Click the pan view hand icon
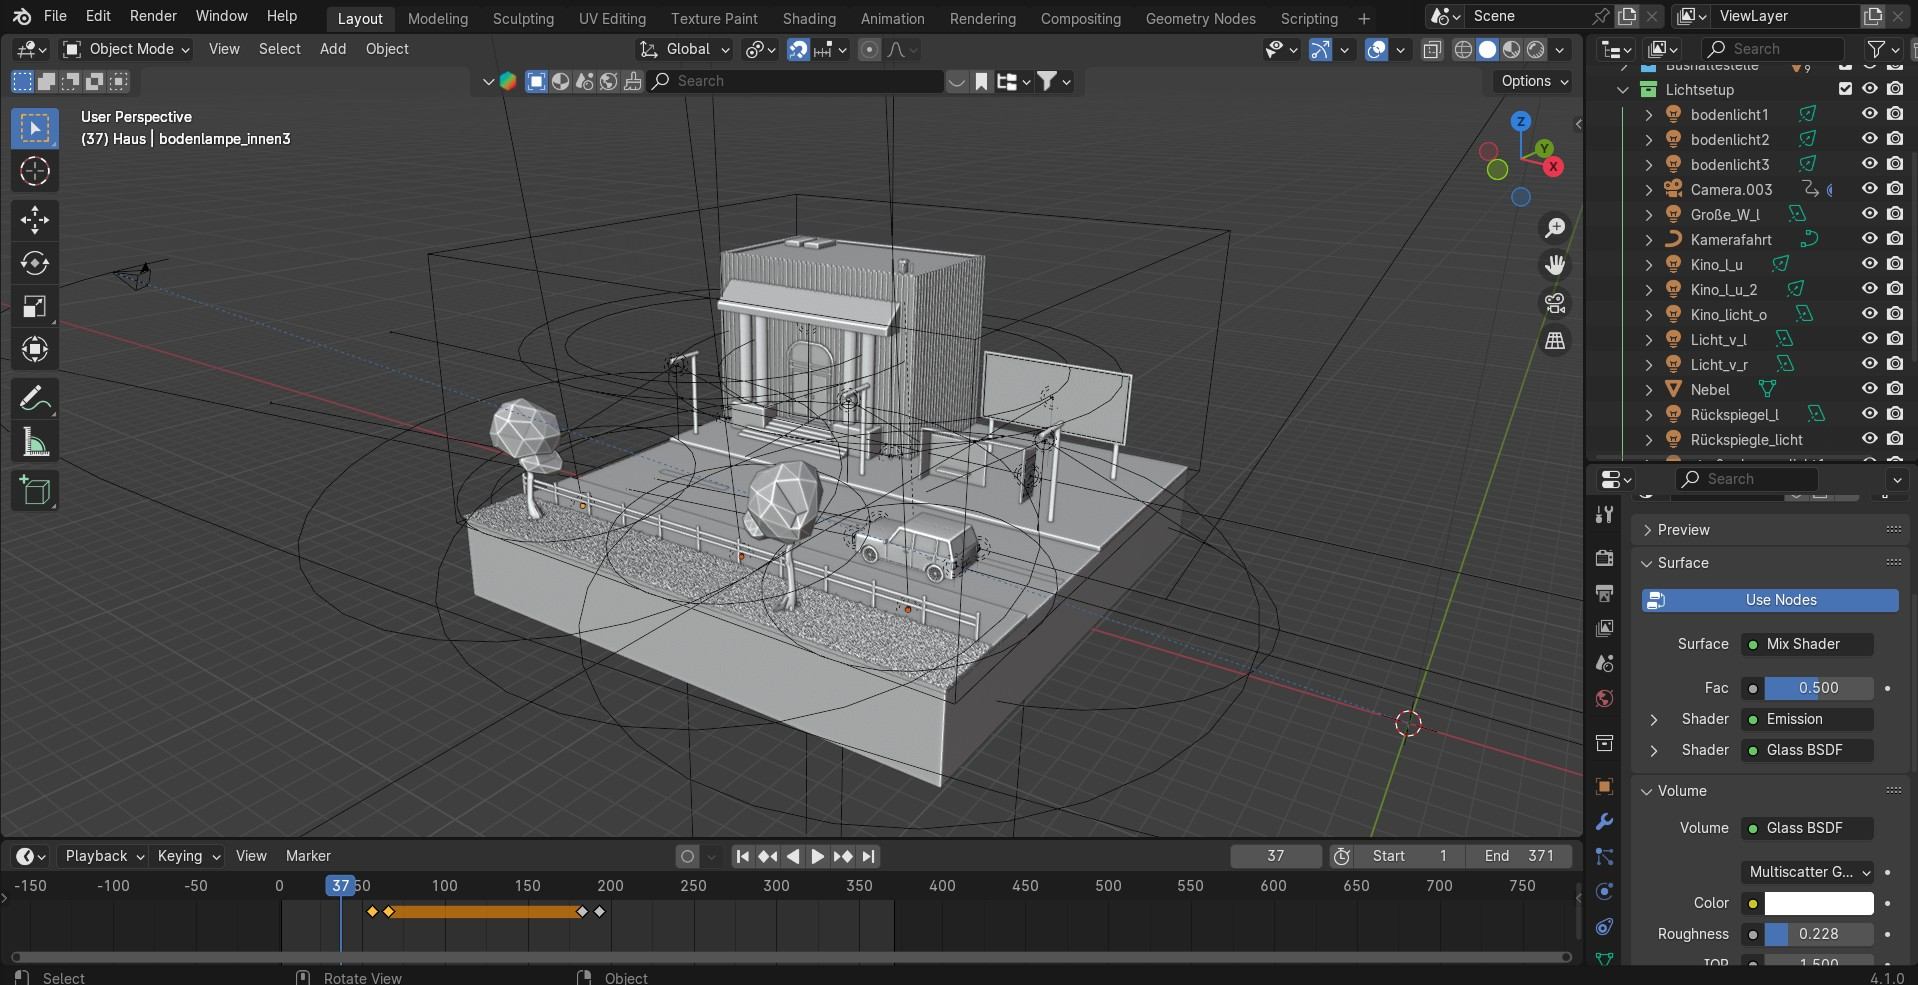The width and height of the screenshot is (1918, 985). [1555, 265]
